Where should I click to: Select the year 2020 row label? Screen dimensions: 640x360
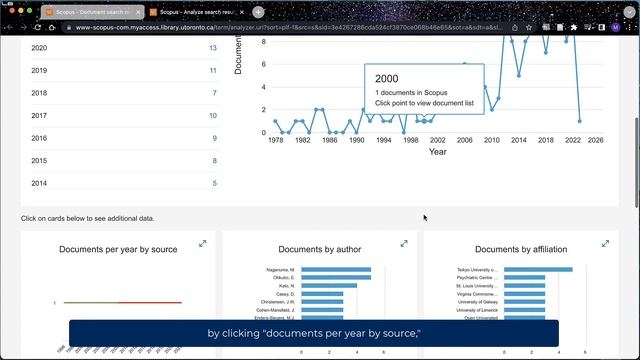(x=39, y=48)
